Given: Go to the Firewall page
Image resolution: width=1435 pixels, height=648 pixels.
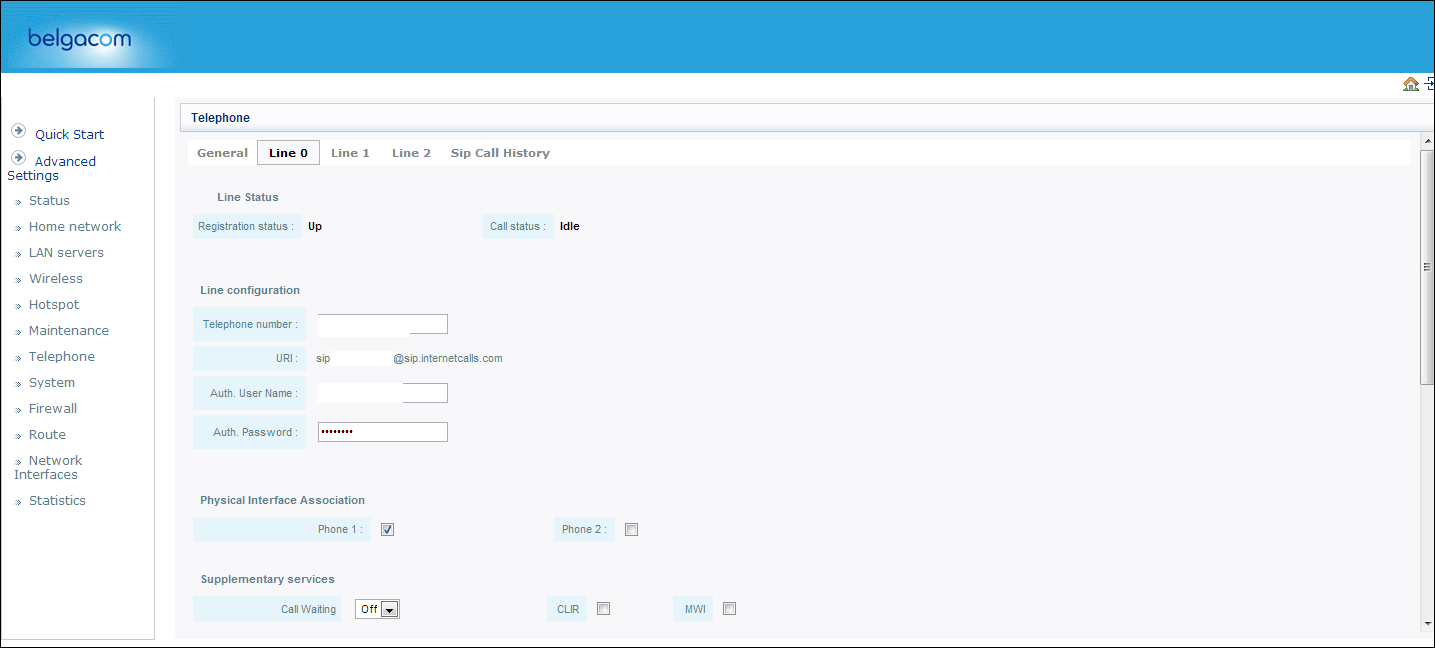Looking at the screenshot, I should tap(53, 409).
